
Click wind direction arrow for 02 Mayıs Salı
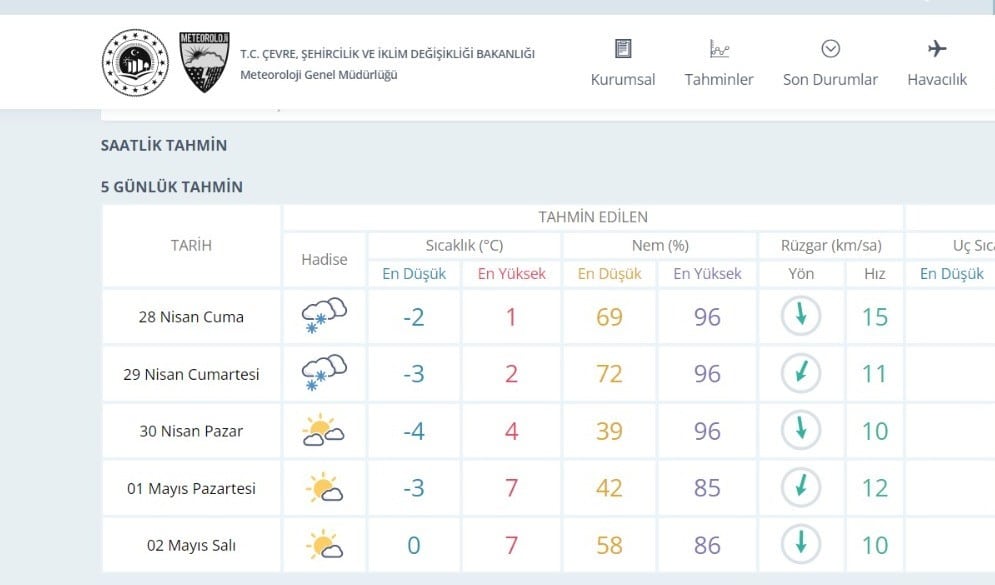click(801, 544)
